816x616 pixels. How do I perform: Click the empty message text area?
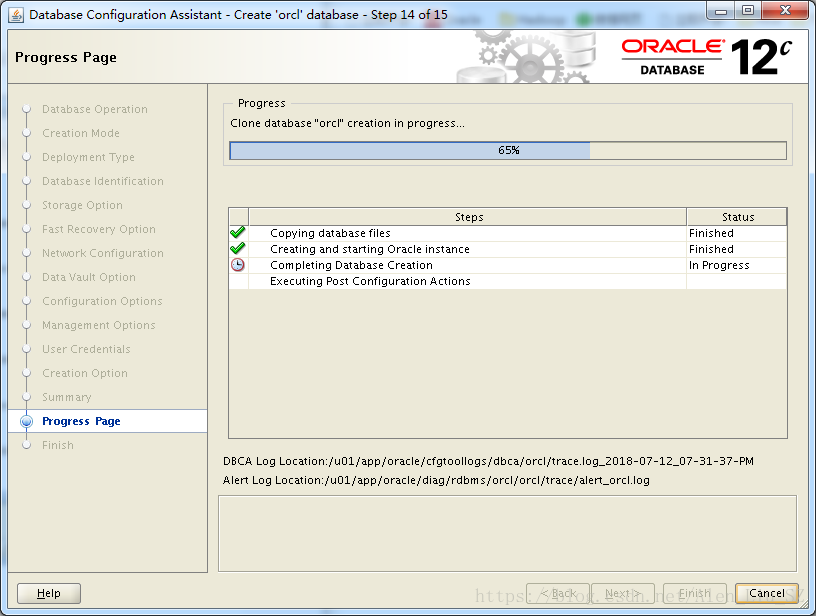point(507,533)
